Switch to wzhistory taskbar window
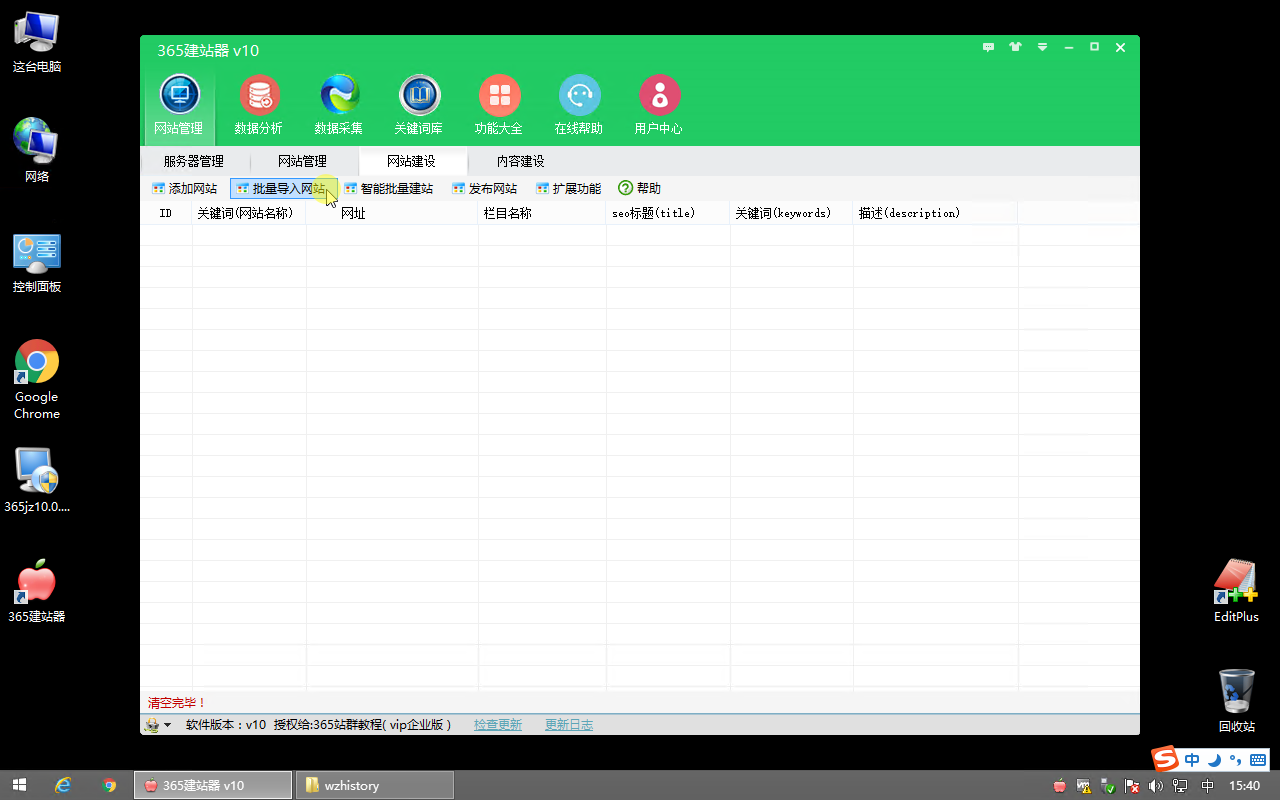The image size is (1280, 800). pos(375,785)
